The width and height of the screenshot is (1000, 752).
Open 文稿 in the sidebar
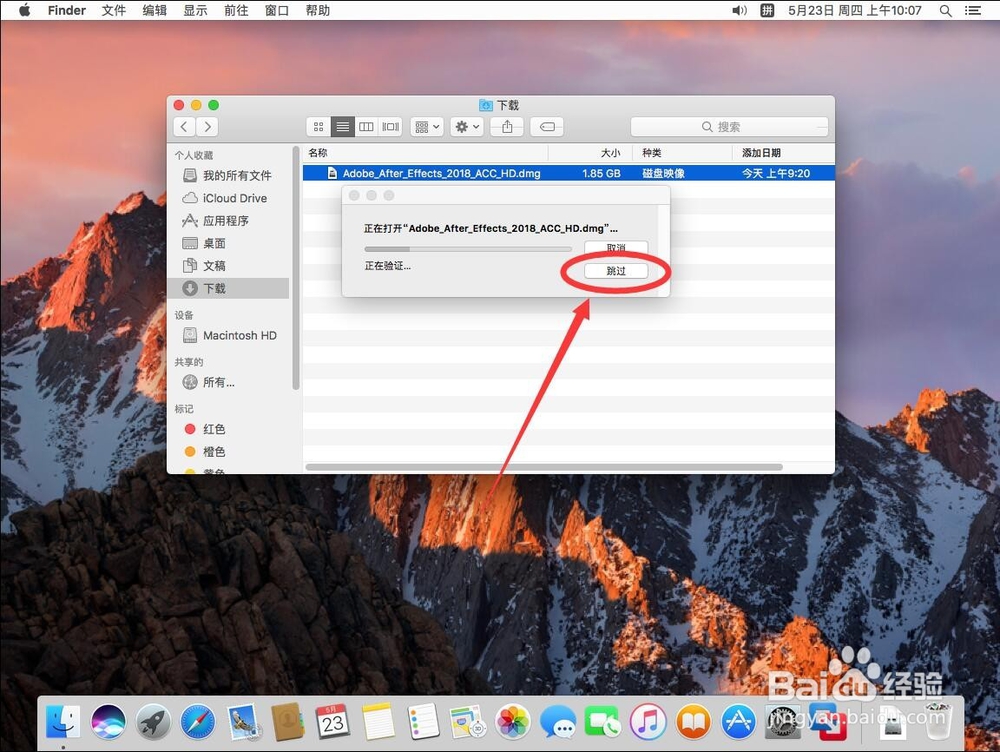(228, 265)
